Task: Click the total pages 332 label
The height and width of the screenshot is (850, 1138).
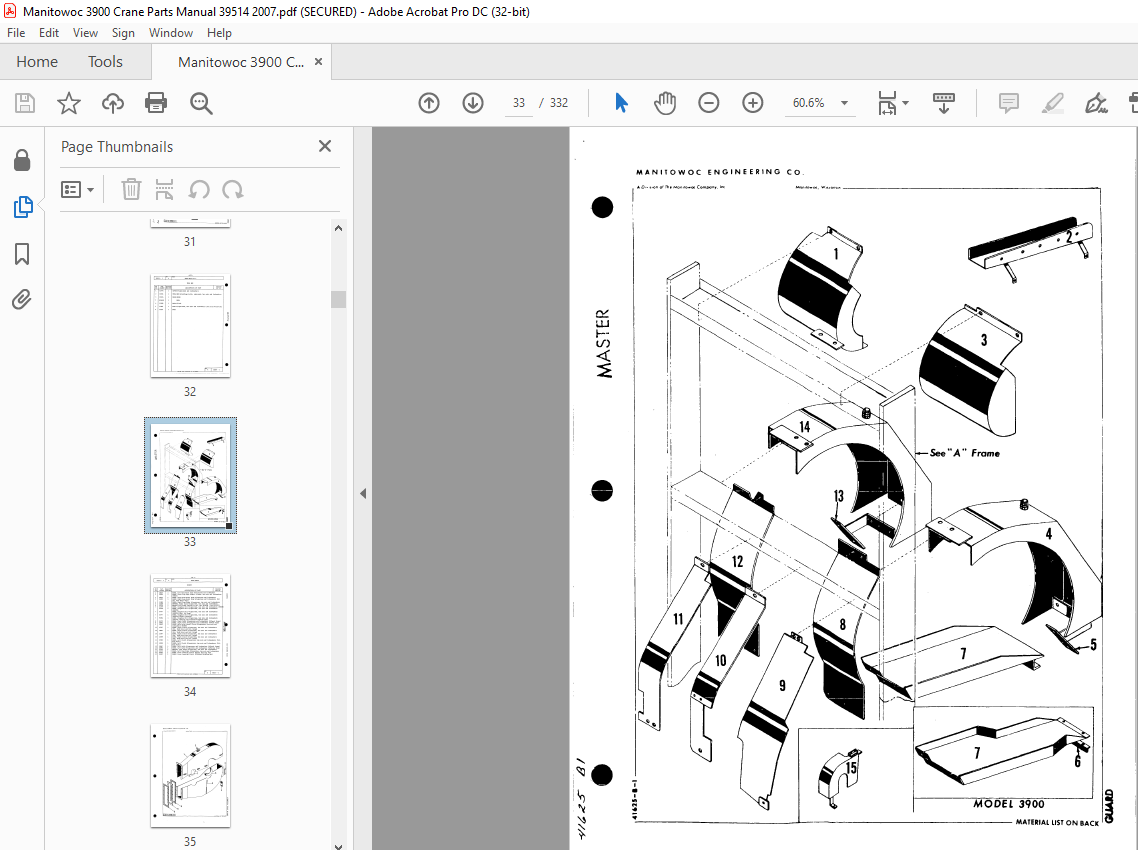Action: [x=559, y=103]
